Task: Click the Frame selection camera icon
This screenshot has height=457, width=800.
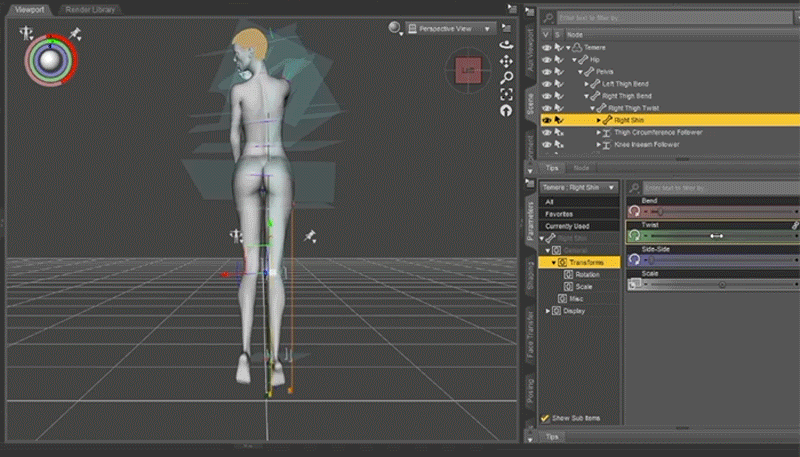Action: (x=506, y=94)
